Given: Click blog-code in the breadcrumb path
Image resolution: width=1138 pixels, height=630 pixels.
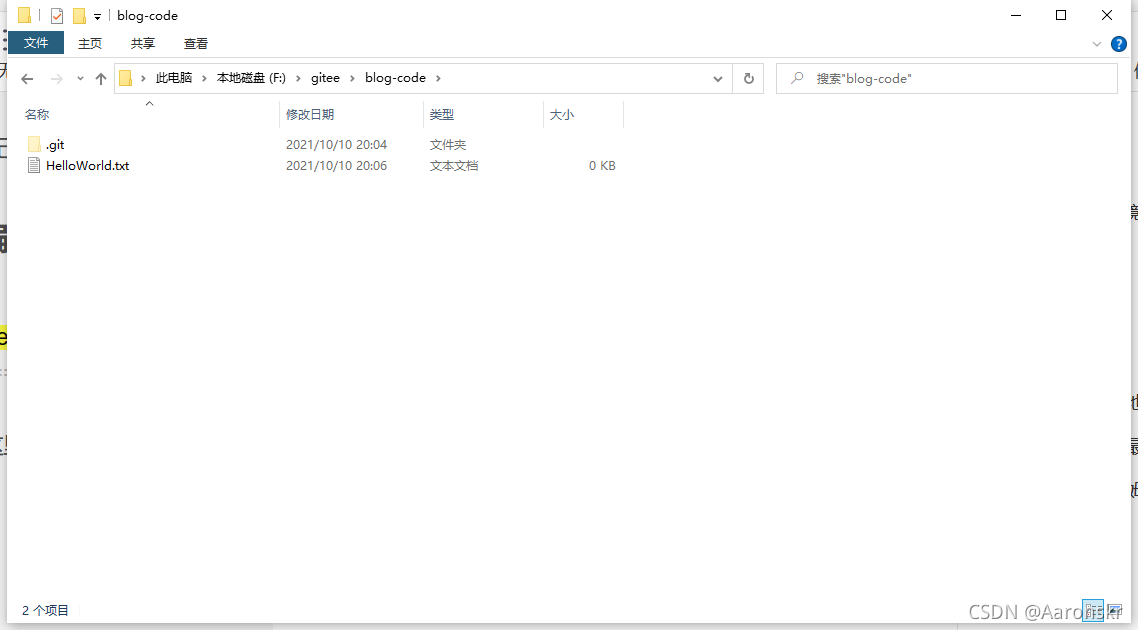Looking at the screenshot, I should tap(396, 78).
